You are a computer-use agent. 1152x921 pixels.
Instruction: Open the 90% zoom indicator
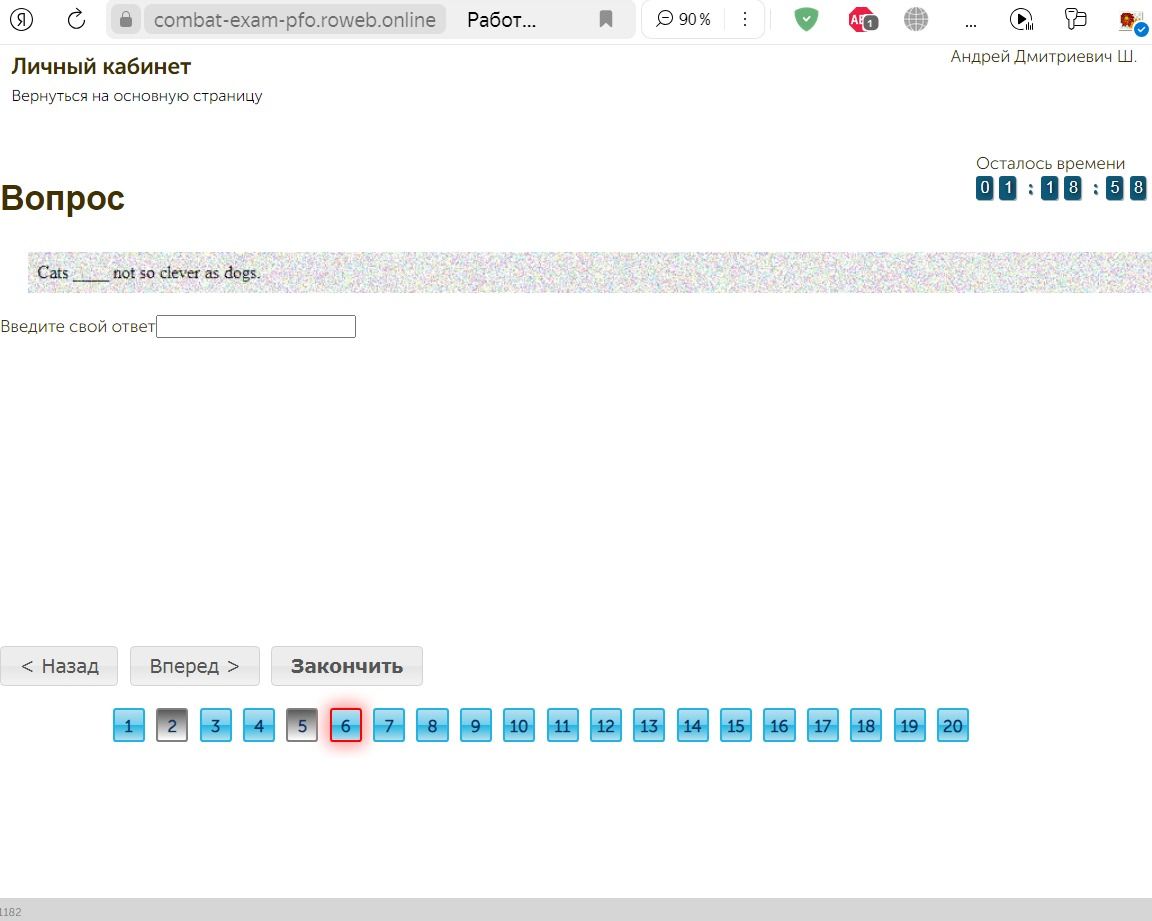point(683,19)
